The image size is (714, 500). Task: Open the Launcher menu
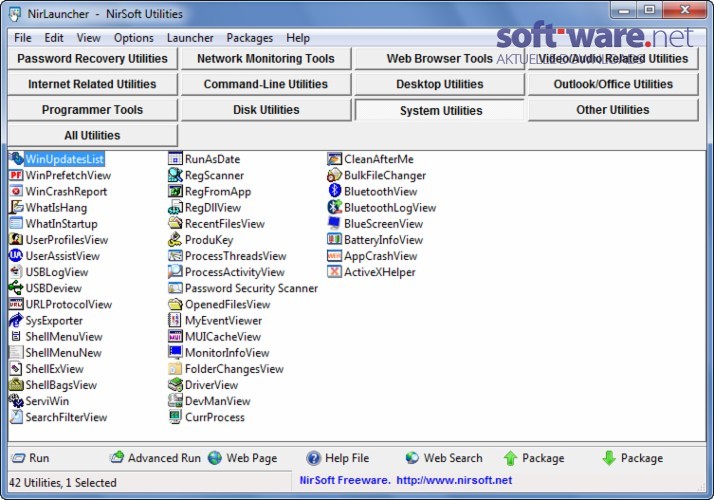tap(190, 38)
